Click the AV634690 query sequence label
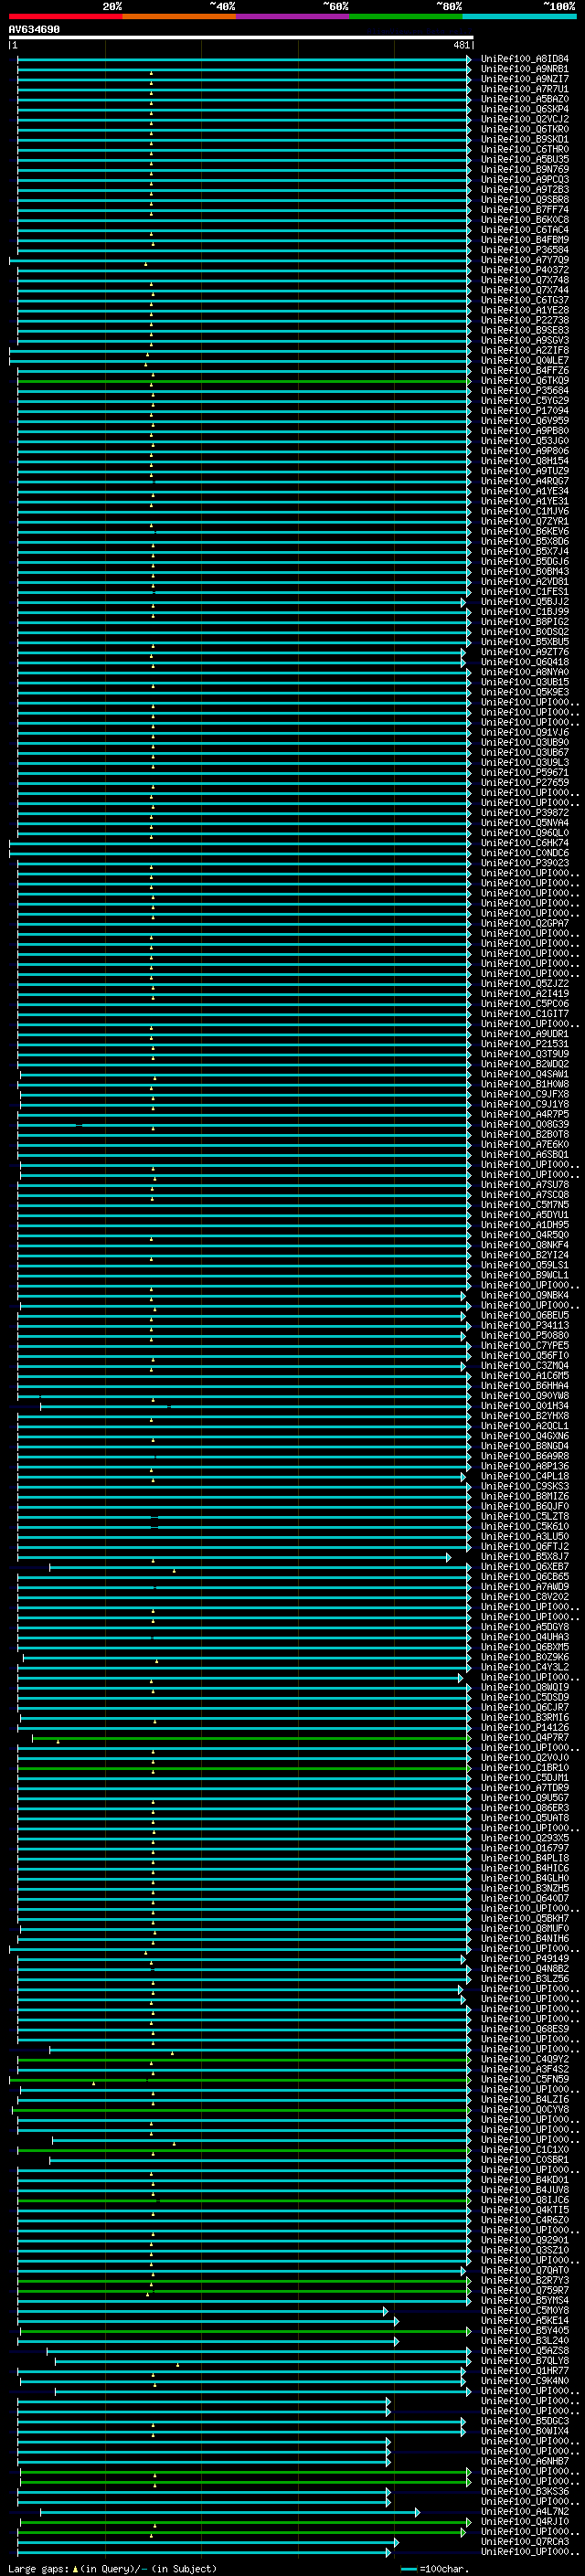 pyautogui.click(x=34, y=29)
